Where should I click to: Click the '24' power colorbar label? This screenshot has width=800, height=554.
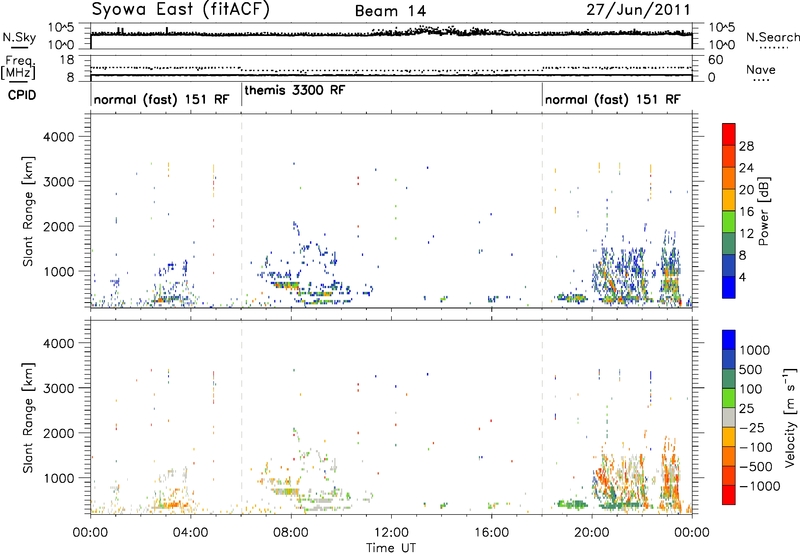(x=746, y=168)
